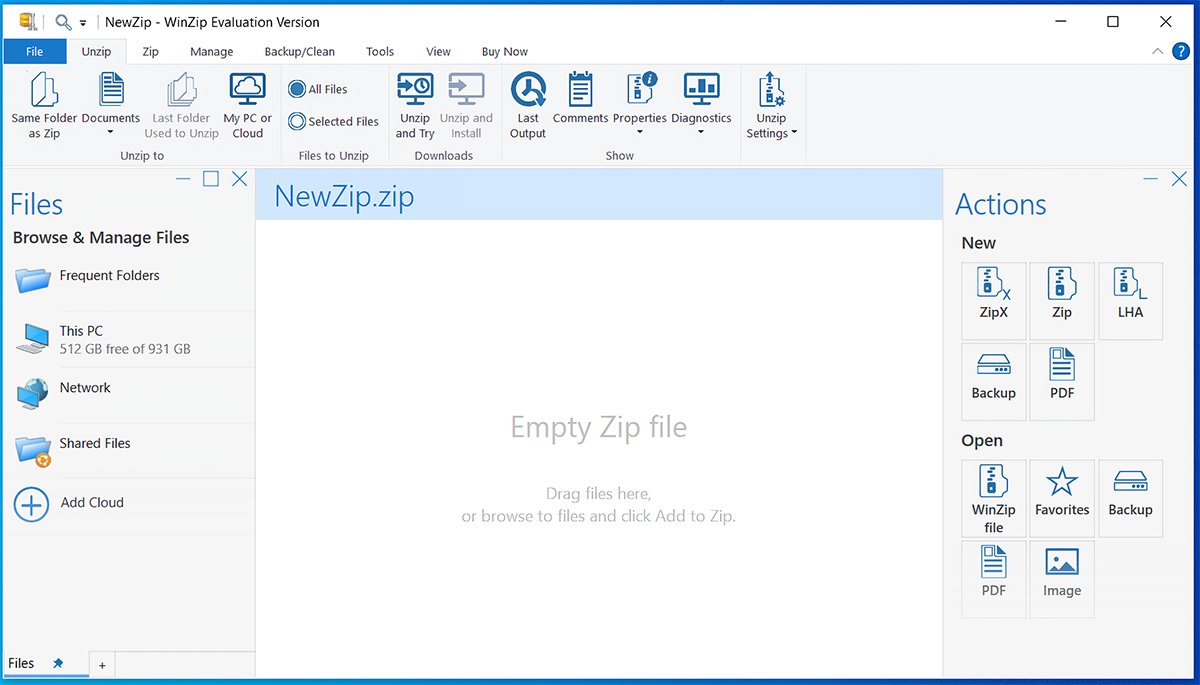1200x685 pixels.
Task: Create a new ZipX archive
Action: 993,298
